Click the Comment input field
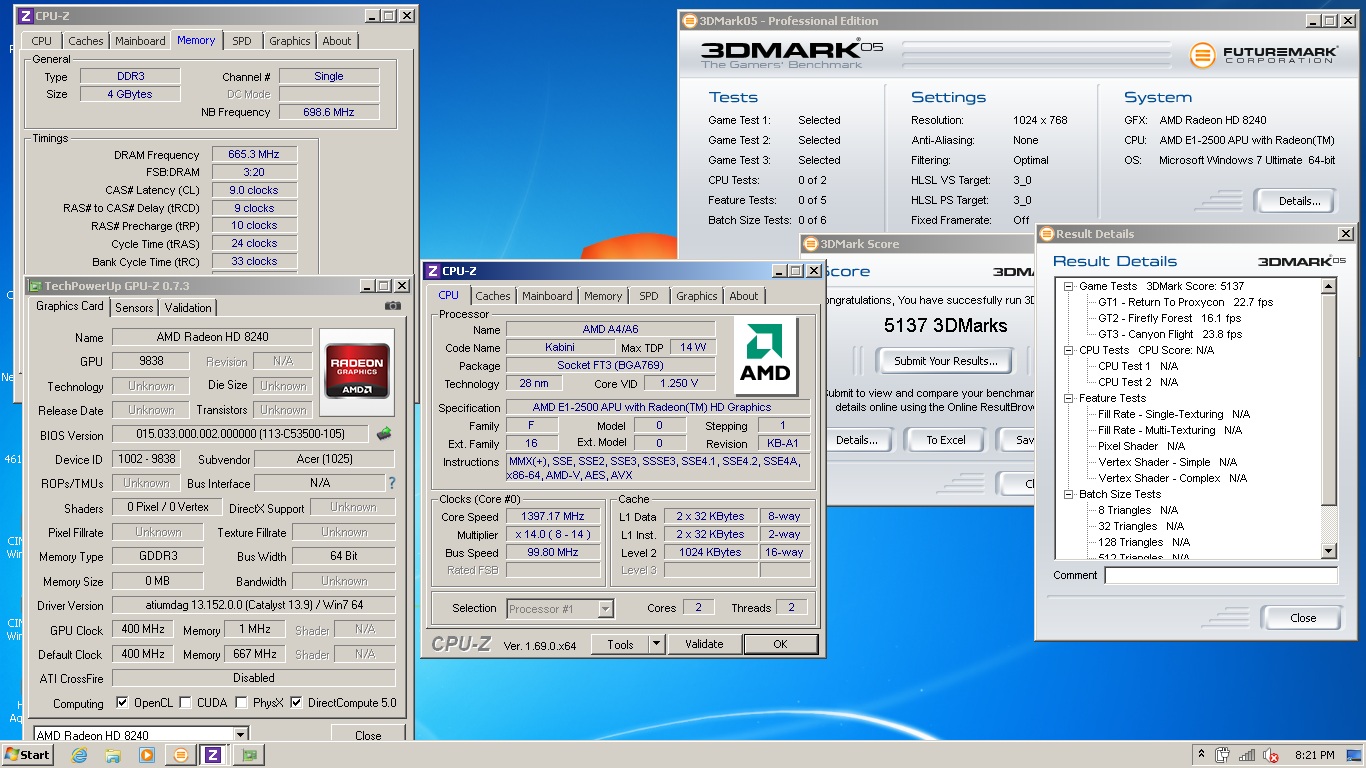 pyautogui.click(x=1221, y=575)
